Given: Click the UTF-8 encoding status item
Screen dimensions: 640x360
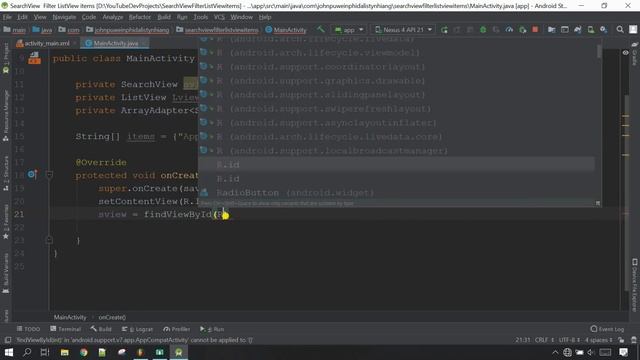Looking at the screenshot, I should click(x=569, y=340).
